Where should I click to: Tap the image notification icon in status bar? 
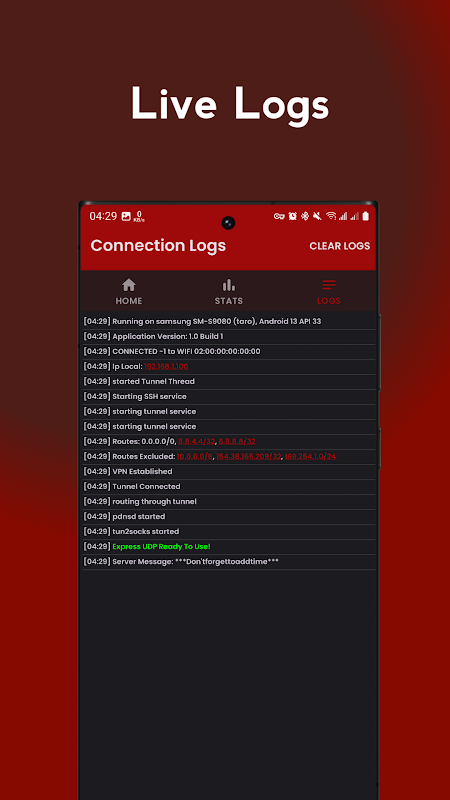tap(126, 216)
